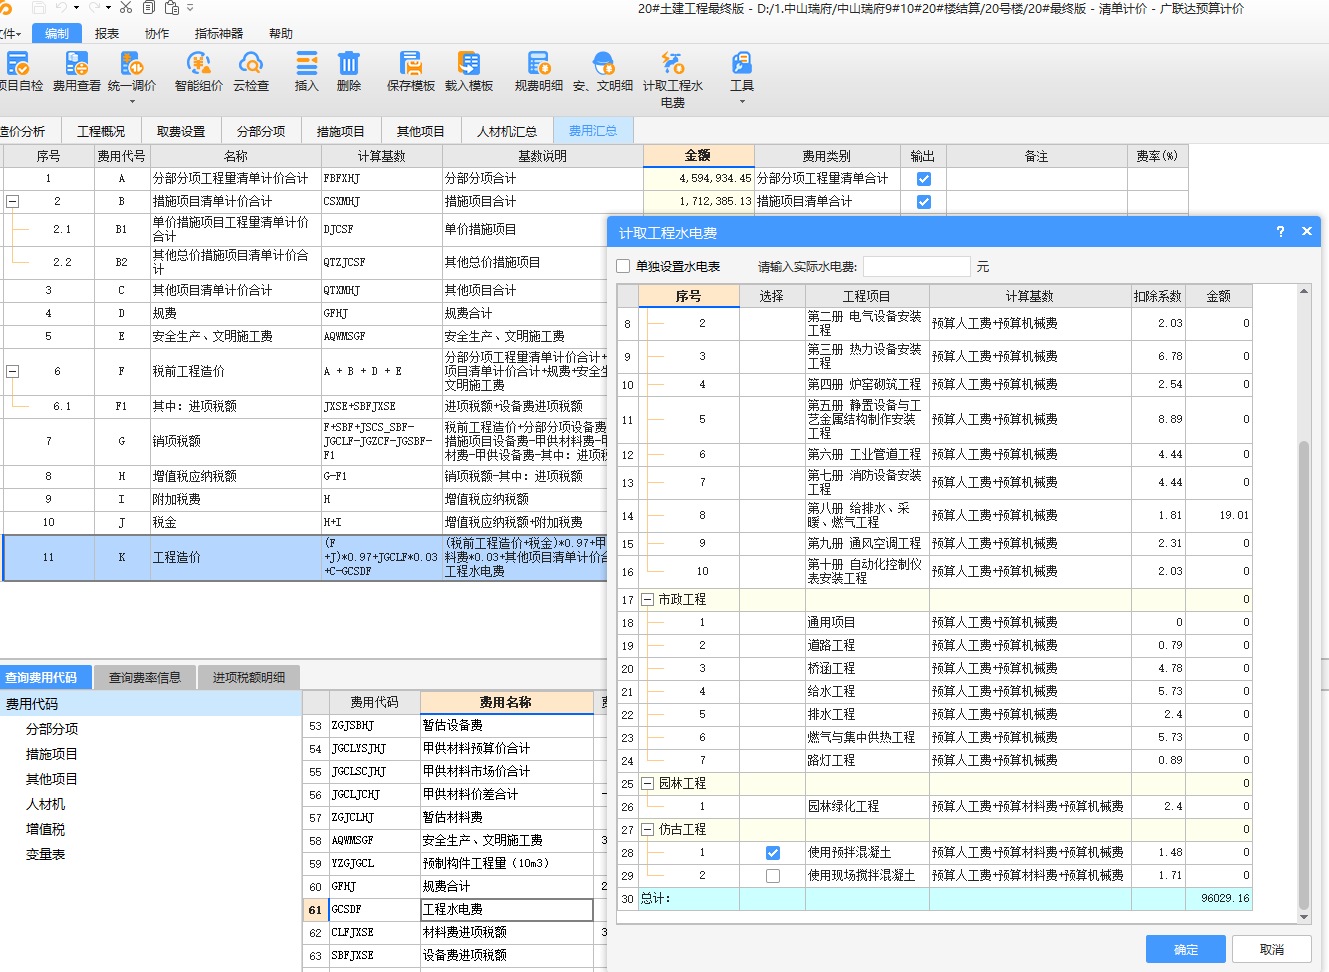Click the redo arrow in quick toolbar

(x=94, y=7)
